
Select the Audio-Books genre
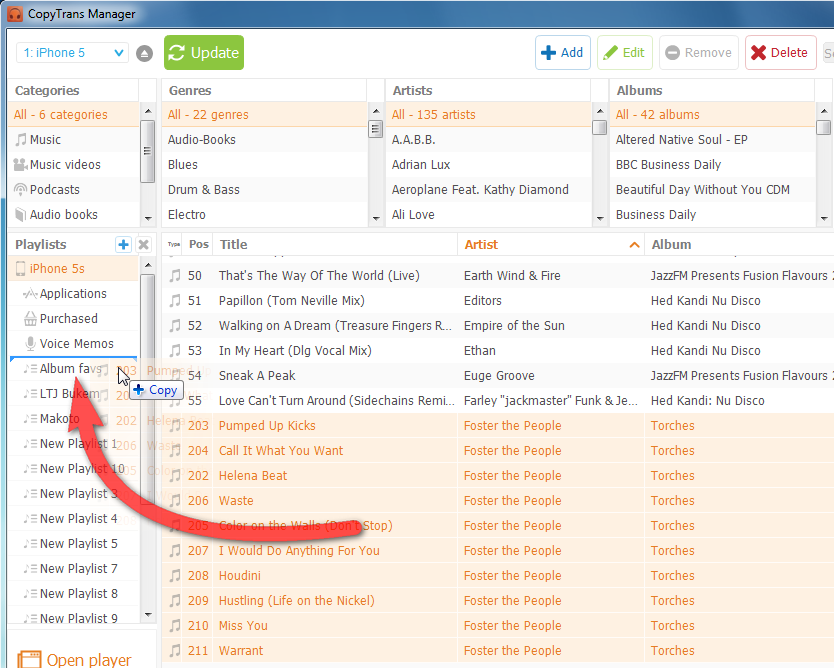pyautogui.click(x=264, y=140)
